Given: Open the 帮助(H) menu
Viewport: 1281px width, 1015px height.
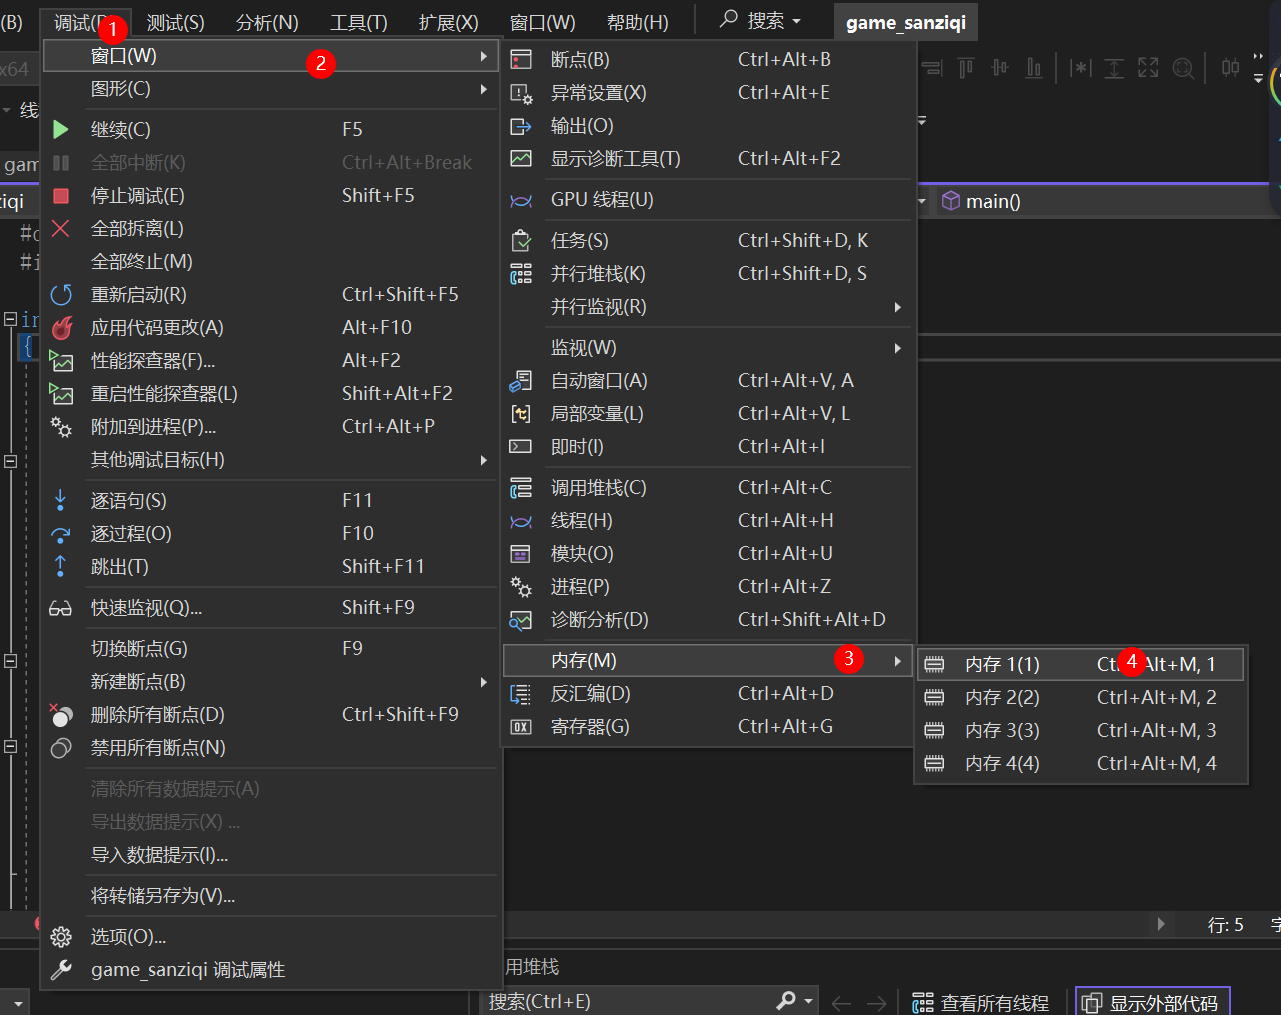Looking at the screenshot, I should 638,22.
